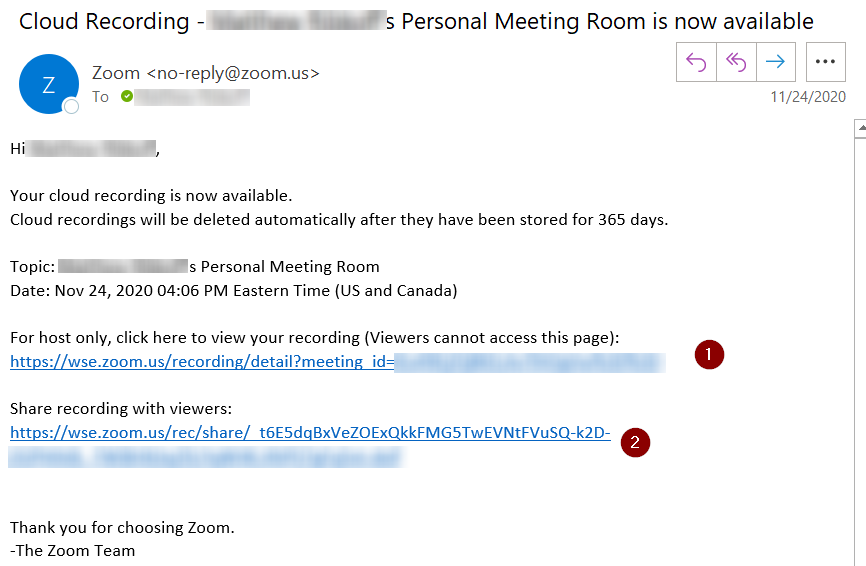Click the Cloud Recording email subject line

click(x=416, y=22)
